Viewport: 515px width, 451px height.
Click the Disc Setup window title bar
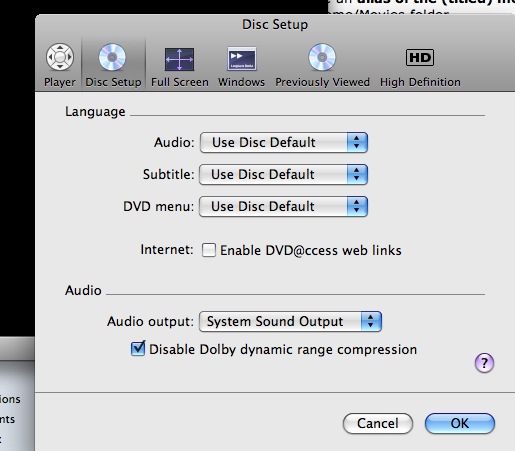[x=275, y=25]
